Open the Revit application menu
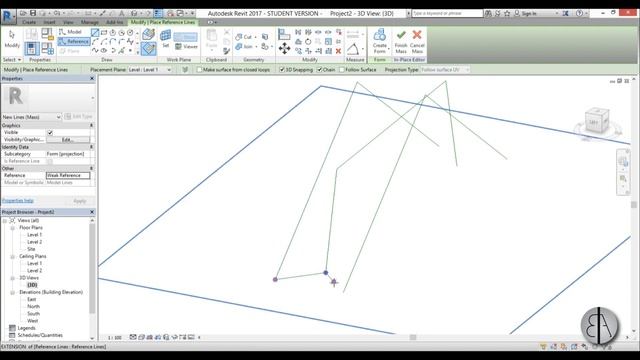 point(8,17)
